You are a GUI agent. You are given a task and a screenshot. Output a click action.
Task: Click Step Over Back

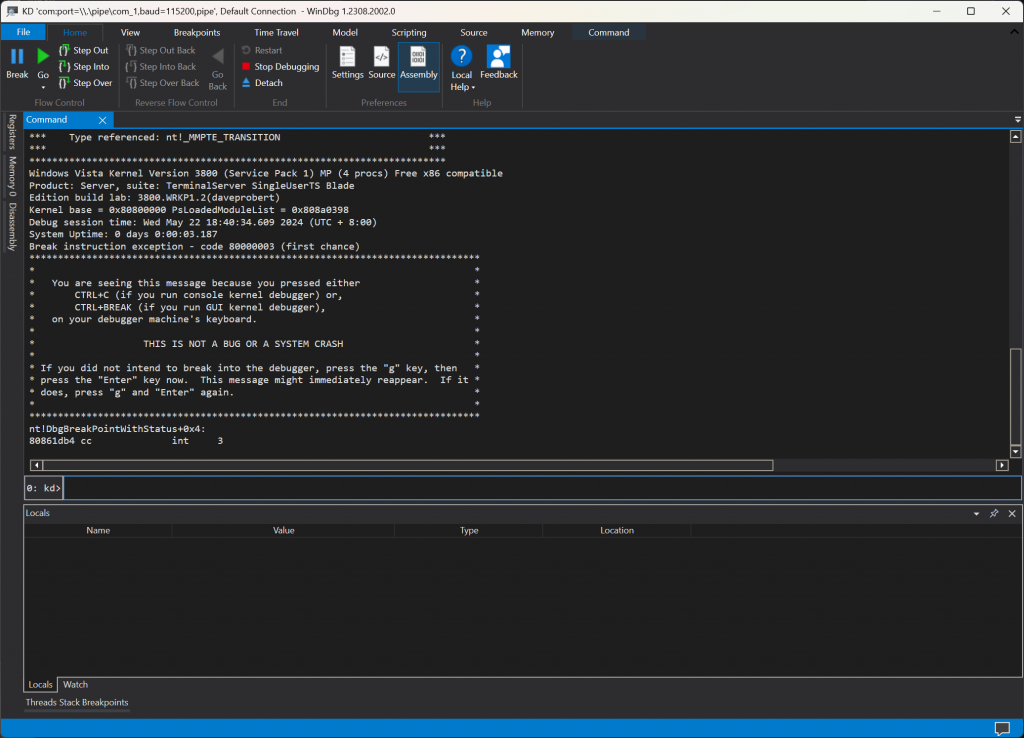pyautogui.click(x=163, y=83)
